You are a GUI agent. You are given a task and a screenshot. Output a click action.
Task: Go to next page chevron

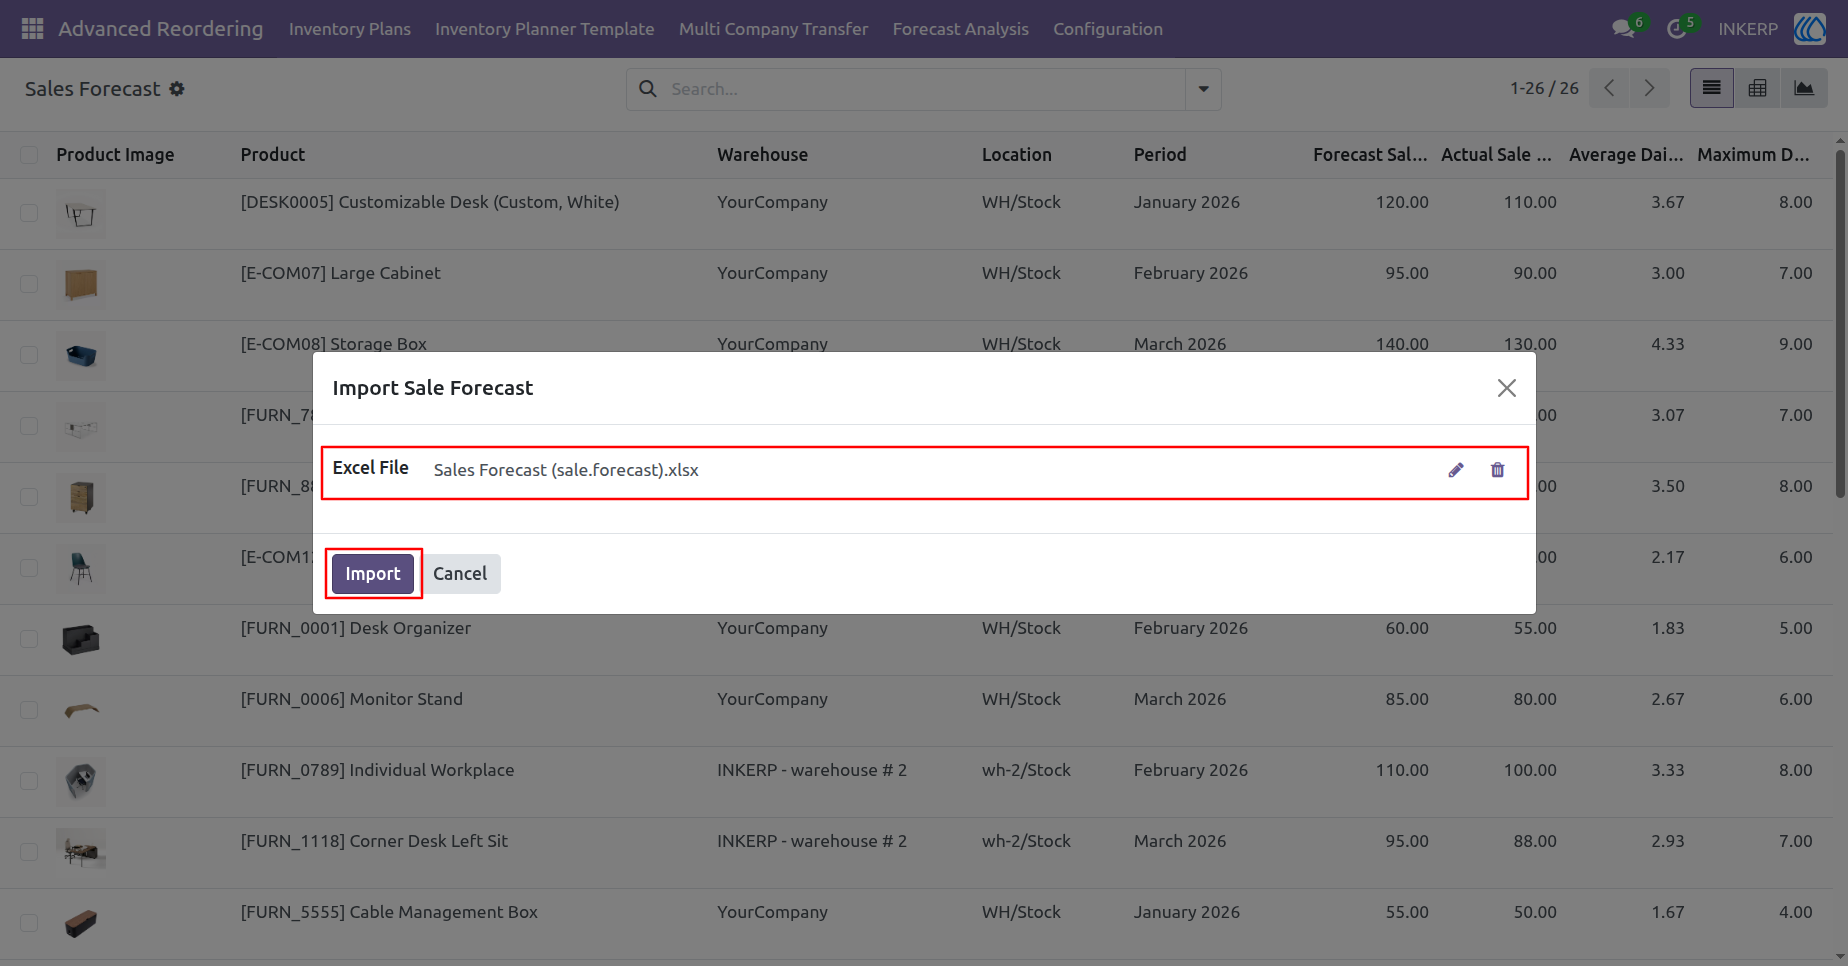(x=1649, y=89)
